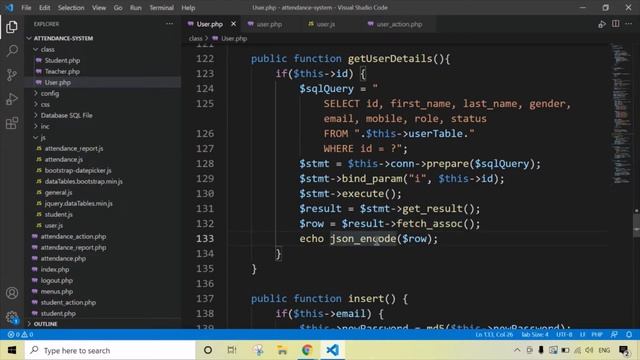Open Google Chrome from the taskbar
Screen dimensions: 640x360
pyautogui.click(x=307, y=350)
